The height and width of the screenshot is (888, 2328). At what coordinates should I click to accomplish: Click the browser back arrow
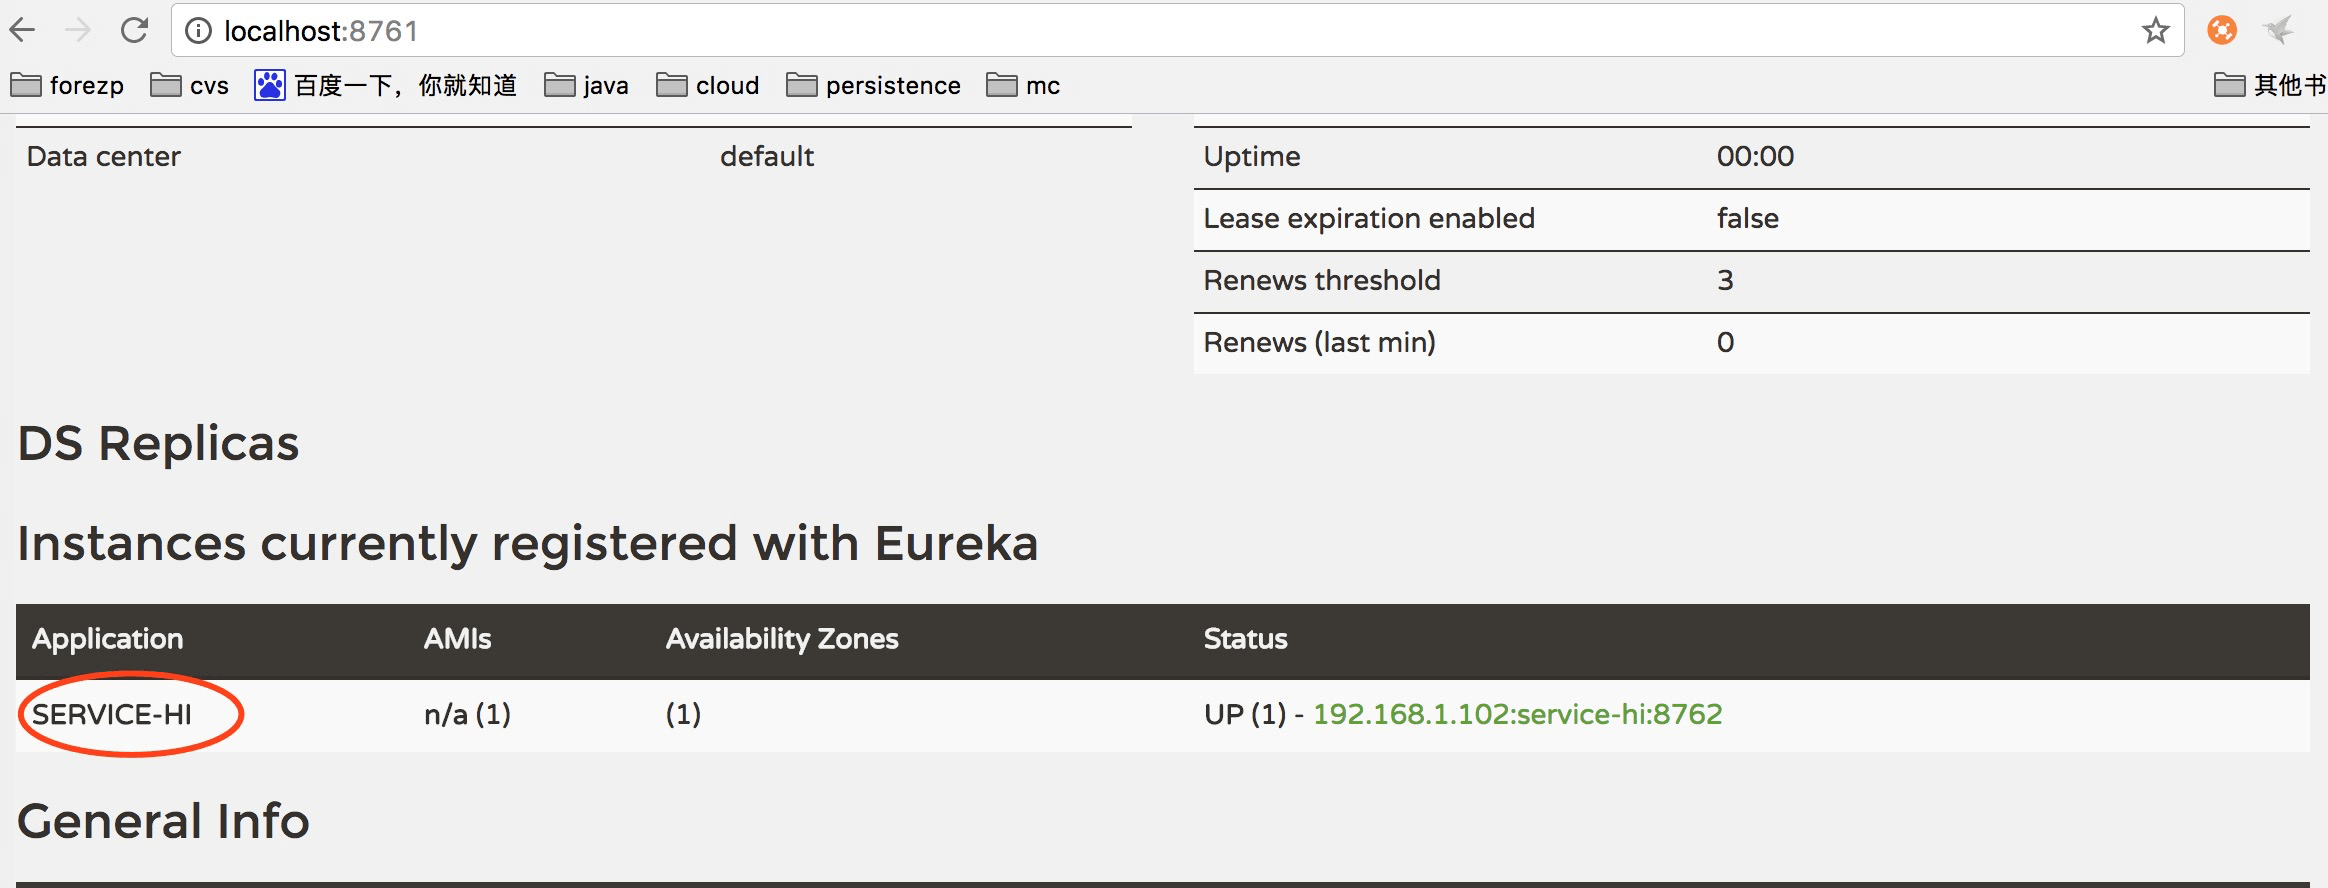22,31
